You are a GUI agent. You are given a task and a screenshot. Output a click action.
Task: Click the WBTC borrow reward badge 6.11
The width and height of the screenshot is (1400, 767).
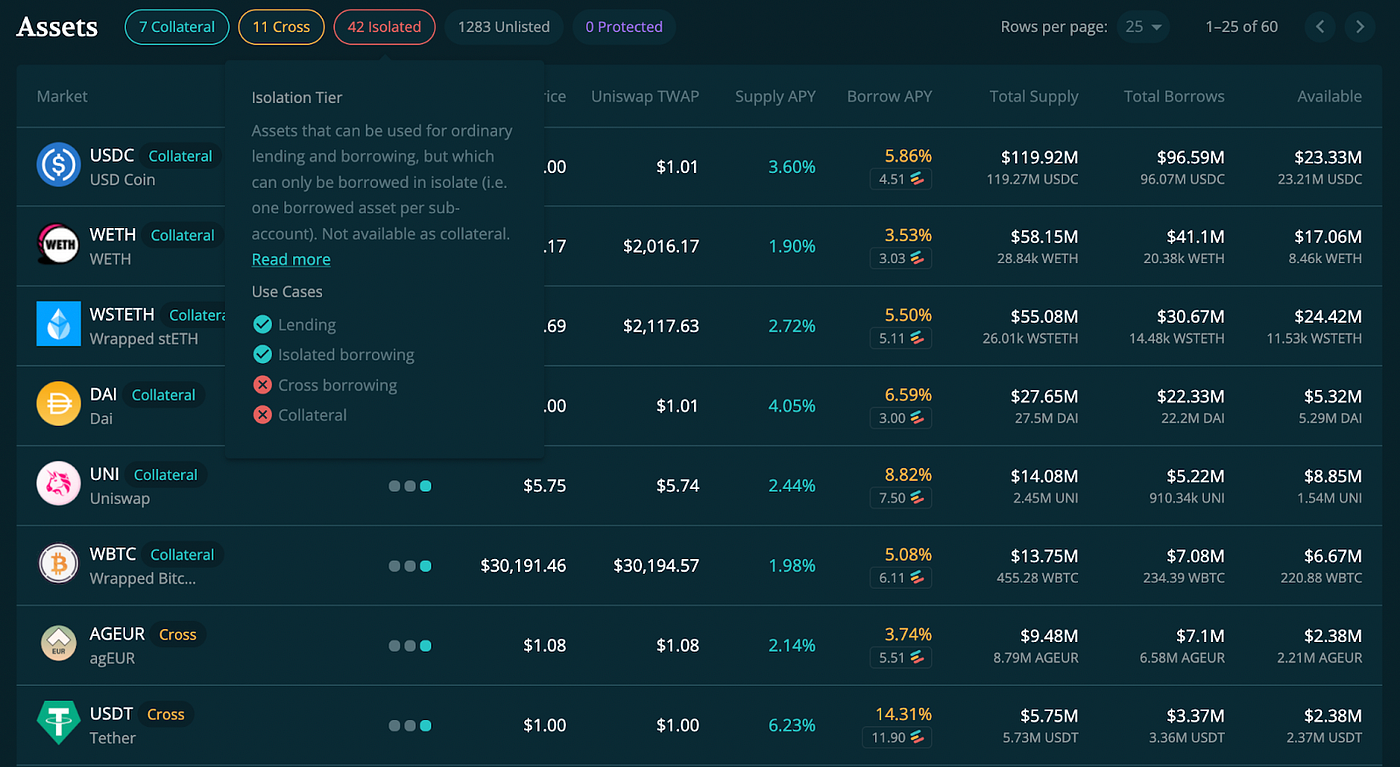[x=900, y=577]
